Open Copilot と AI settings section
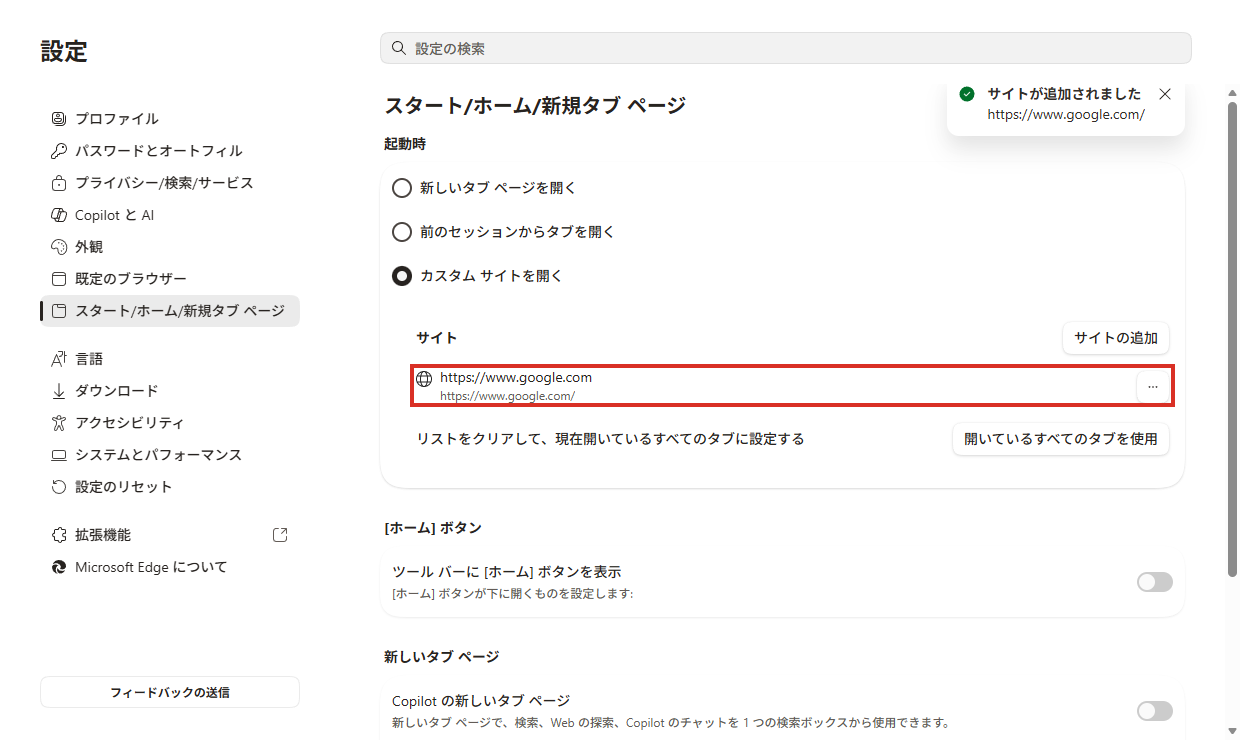 click(169, 215)
